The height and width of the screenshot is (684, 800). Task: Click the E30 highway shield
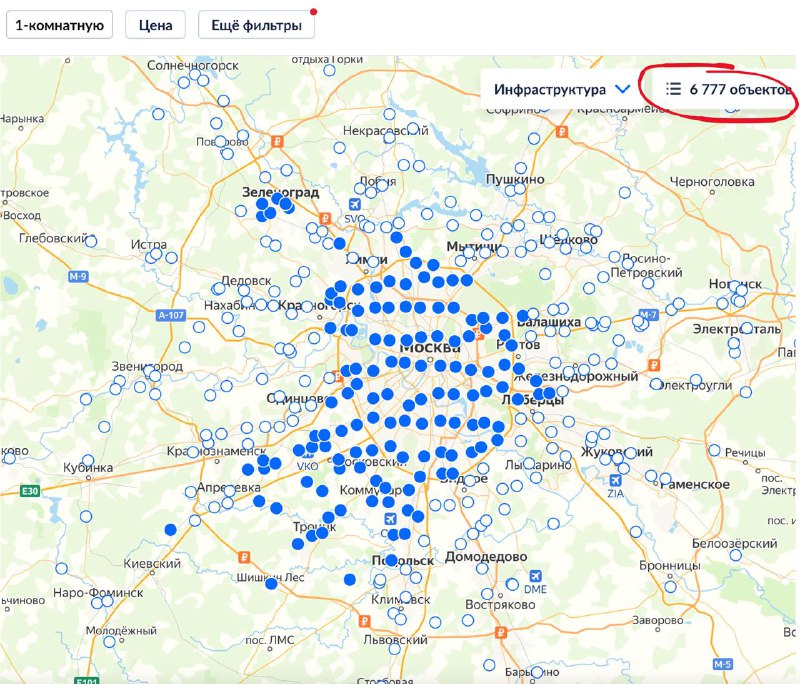30,491
